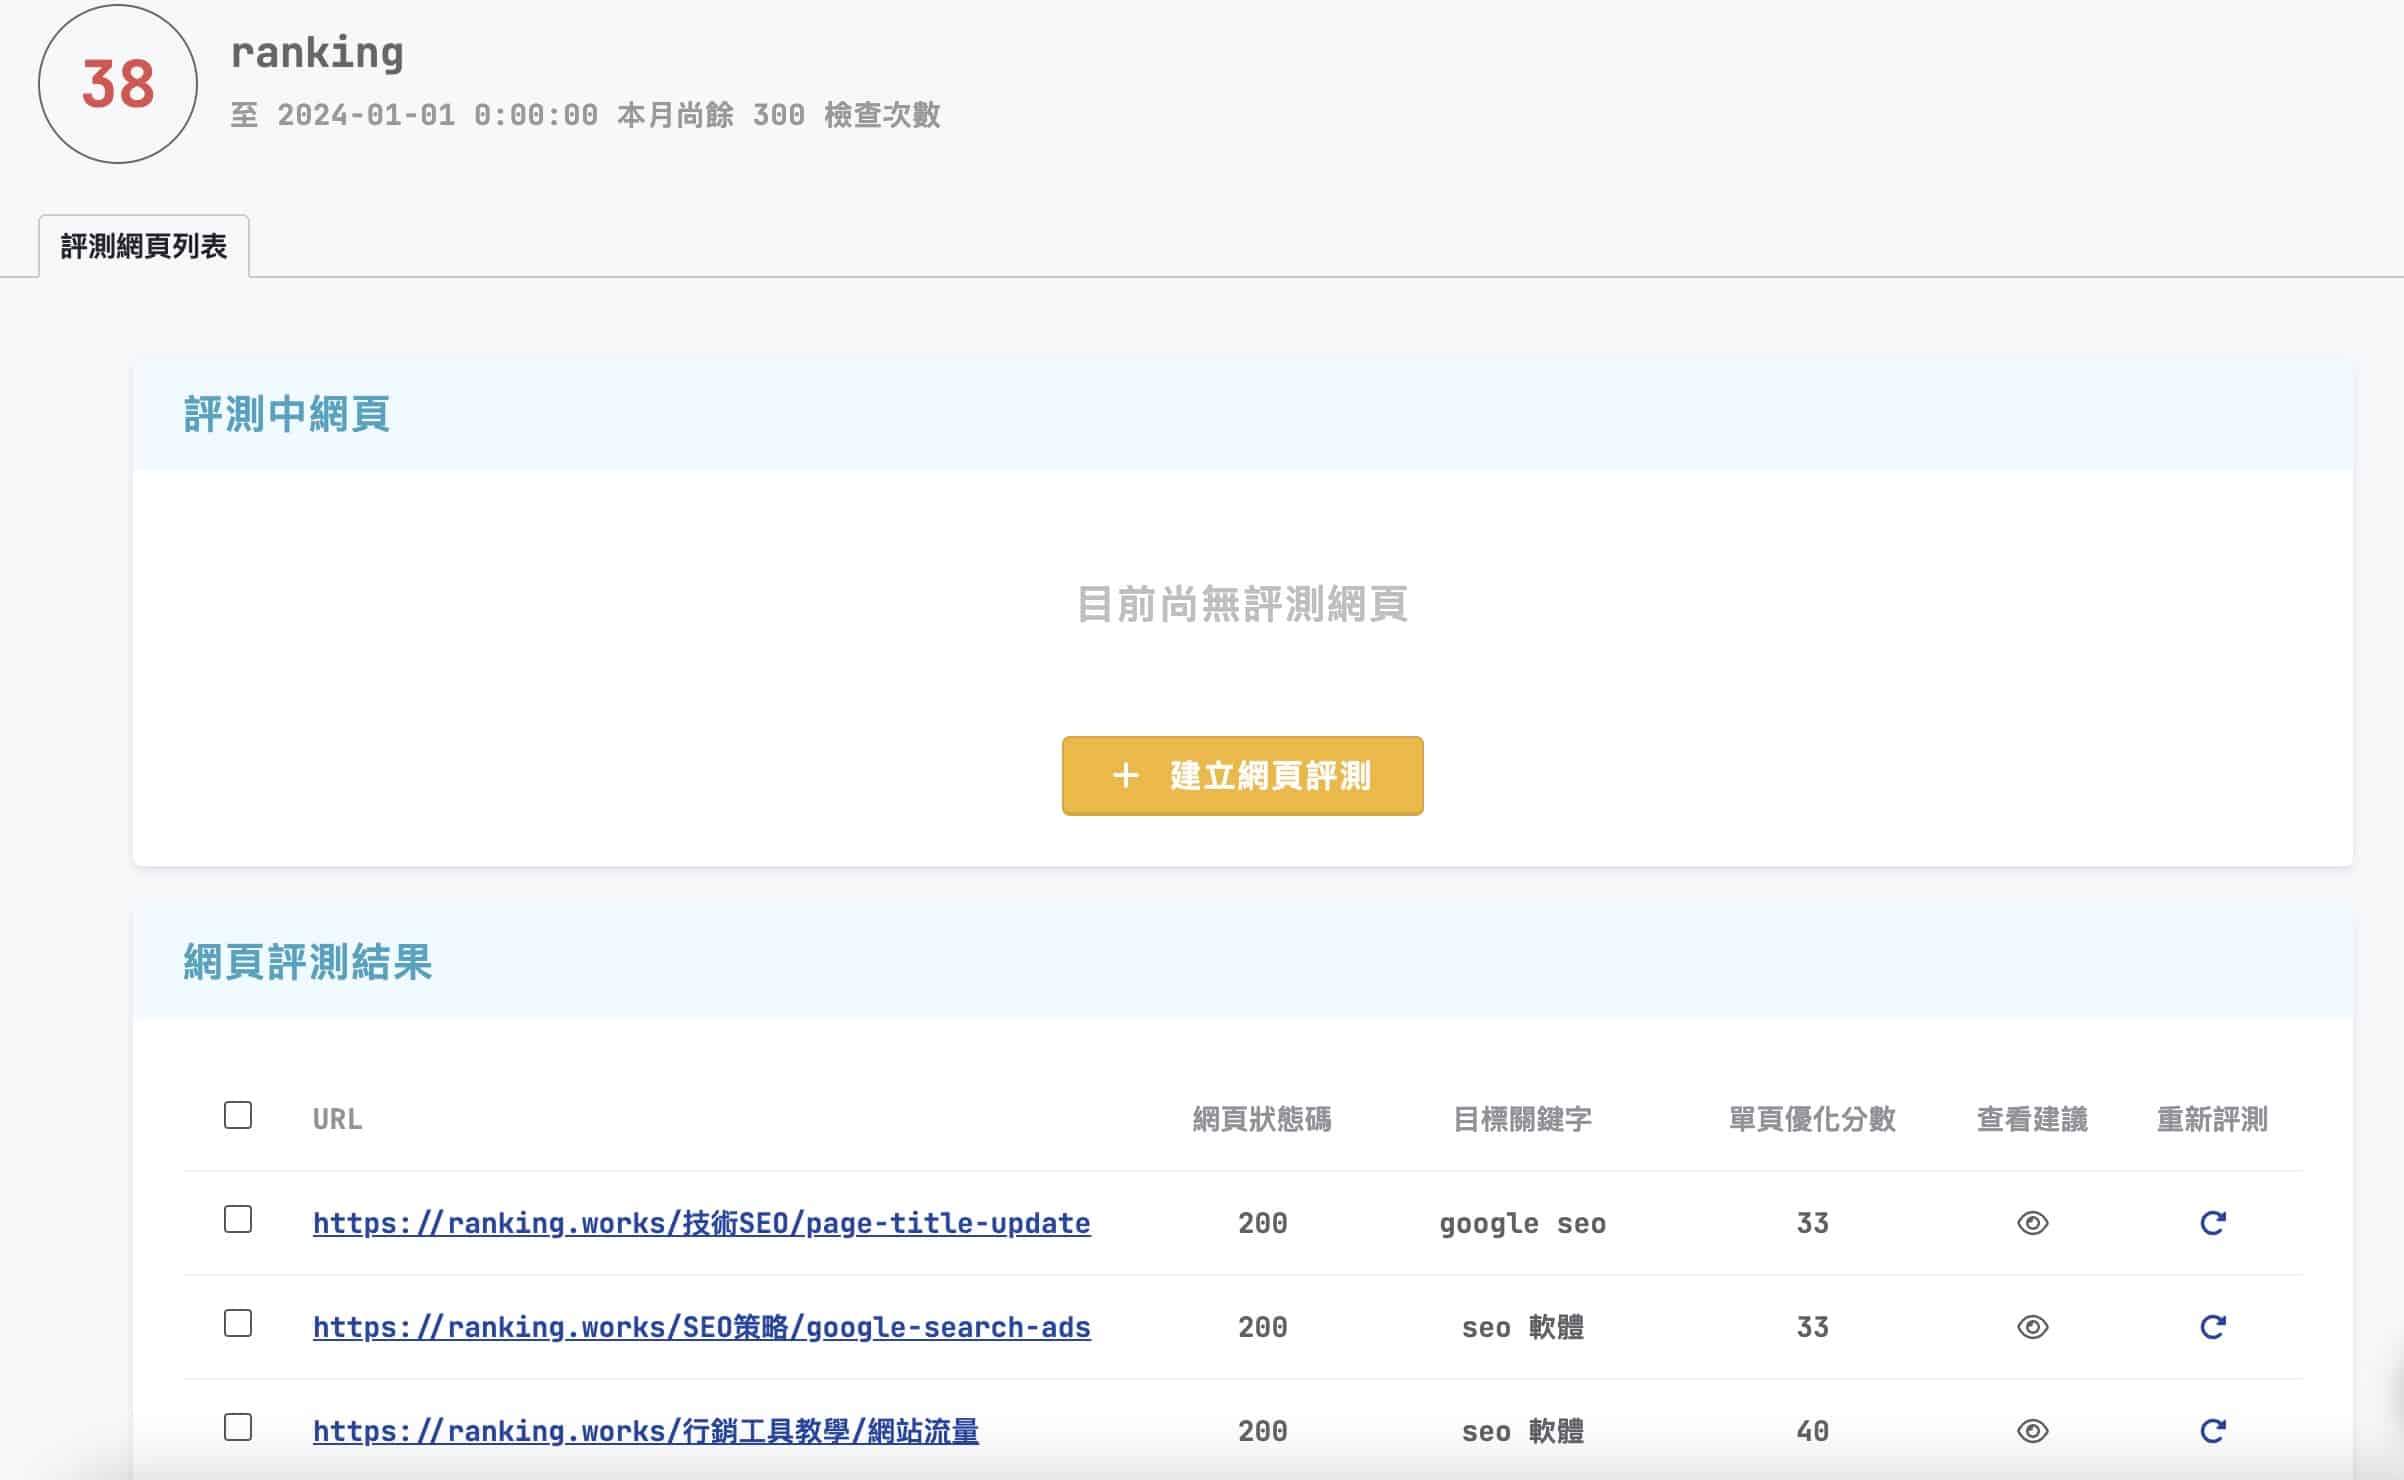Screen dimensions: 2404x1480
Task: View suggestions for 網站流量 row
Action: 2032,1431
